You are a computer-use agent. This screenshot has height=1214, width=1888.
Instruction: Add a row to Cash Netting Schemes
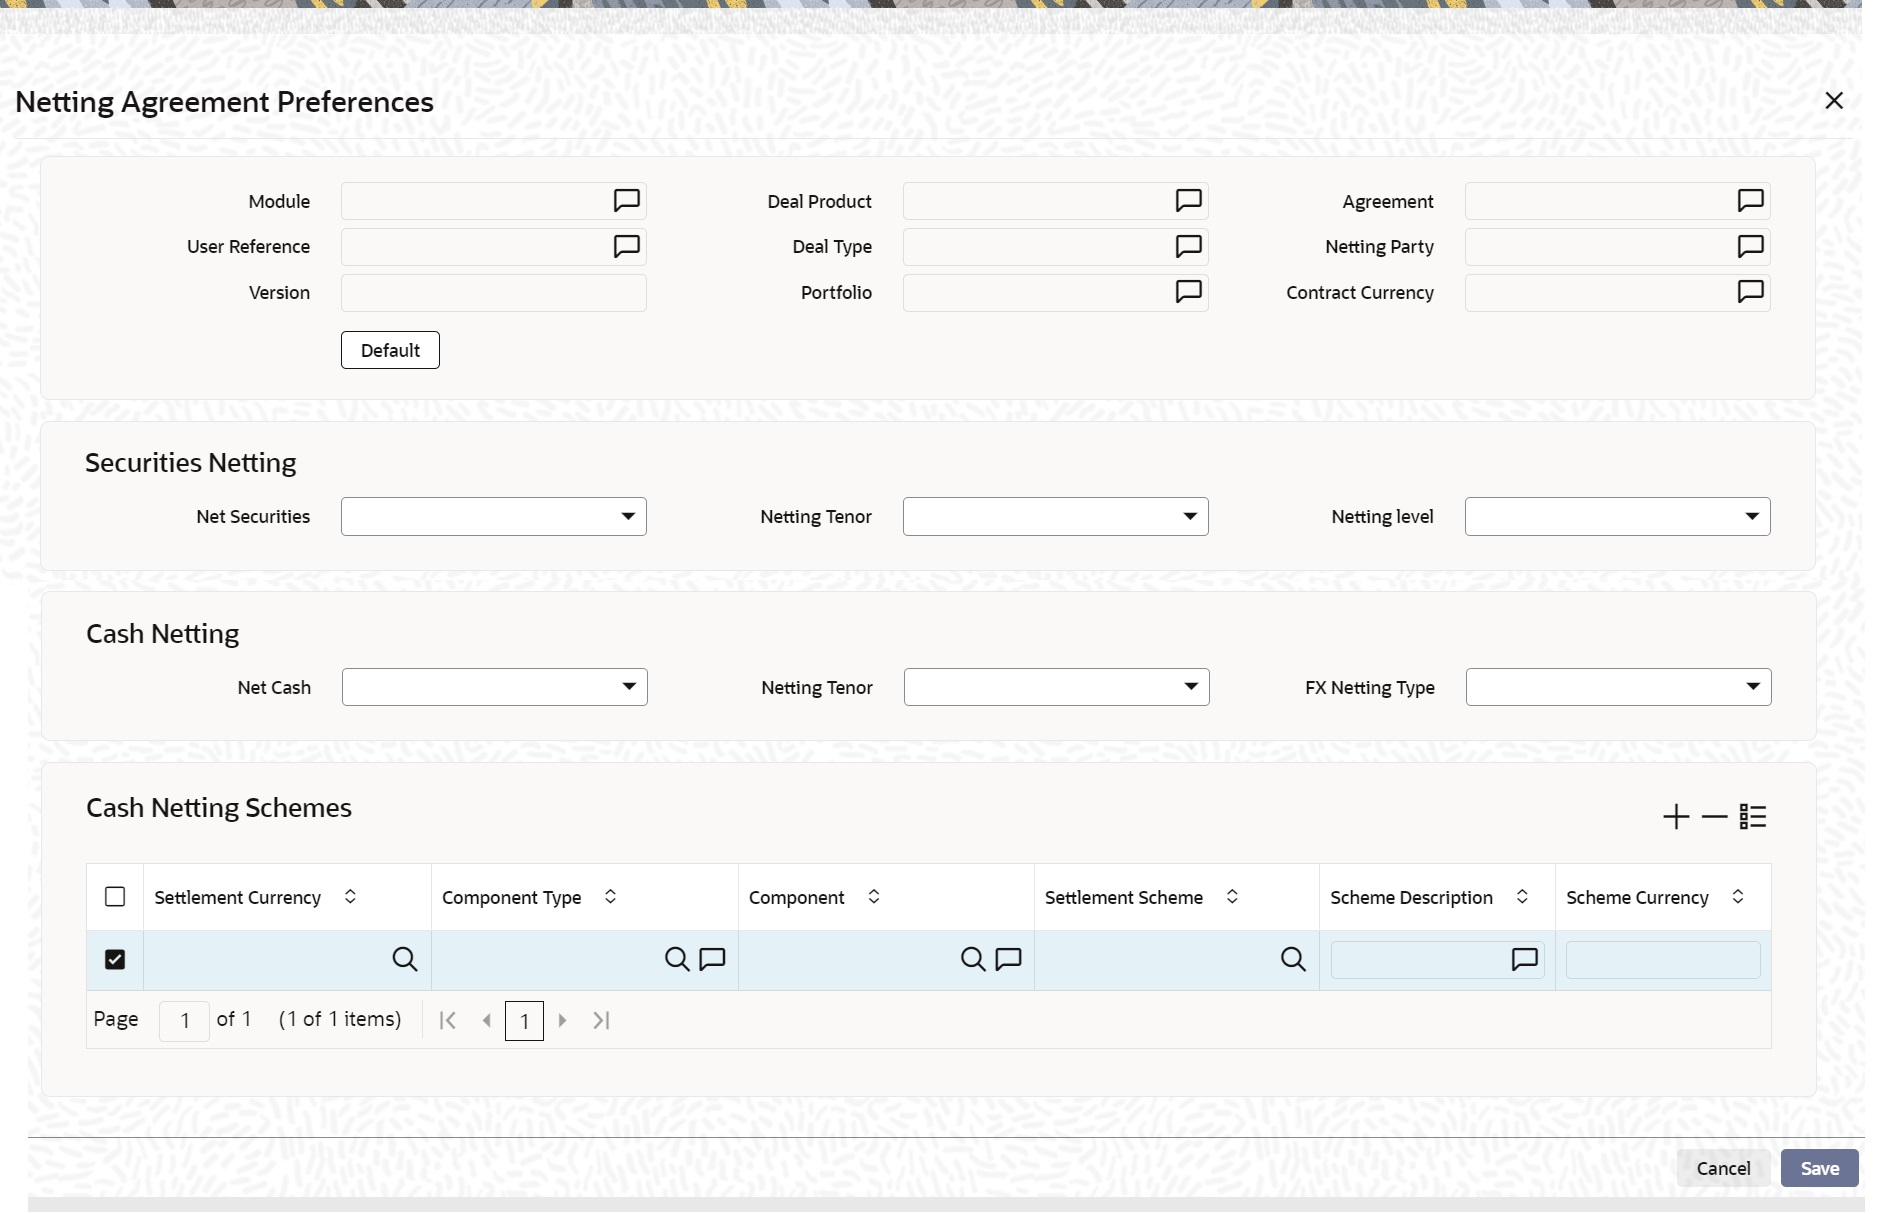(1676, 817)
